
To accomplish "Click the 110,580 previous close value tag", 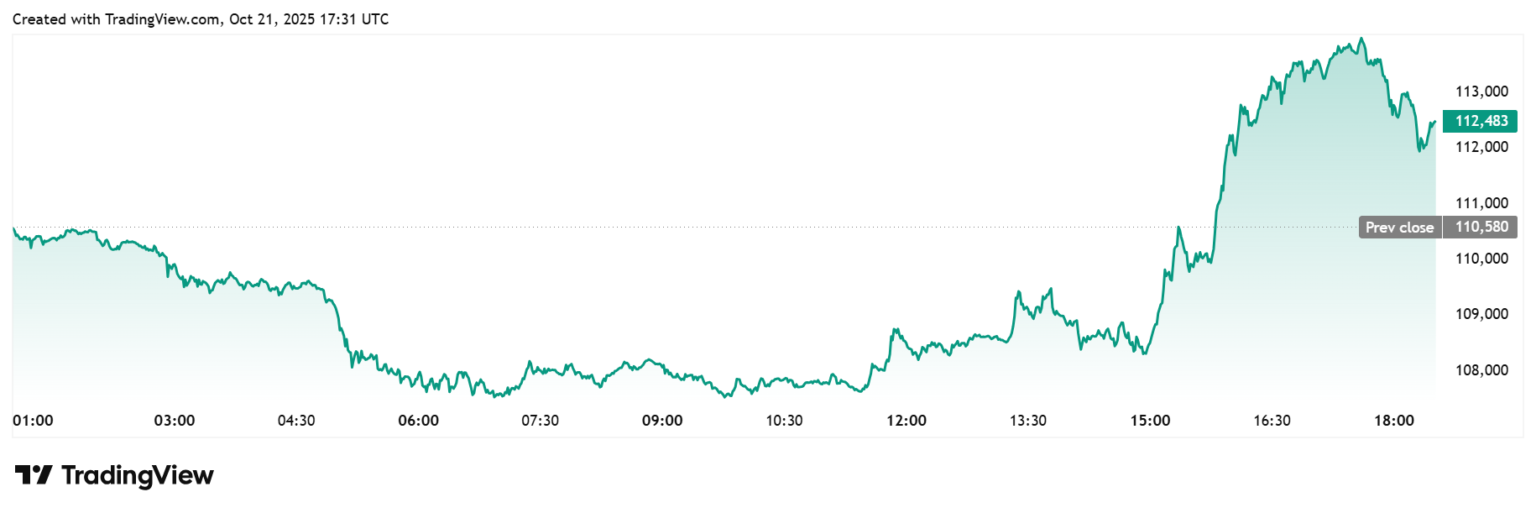I will (1480, 227).
